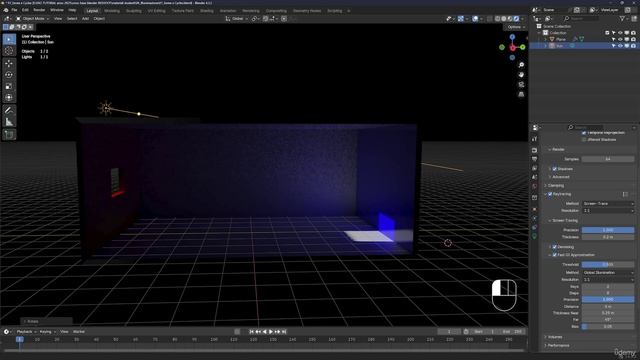Toggle the Raytracing checkbox
The image size is (640, 360).
[550, 194]
